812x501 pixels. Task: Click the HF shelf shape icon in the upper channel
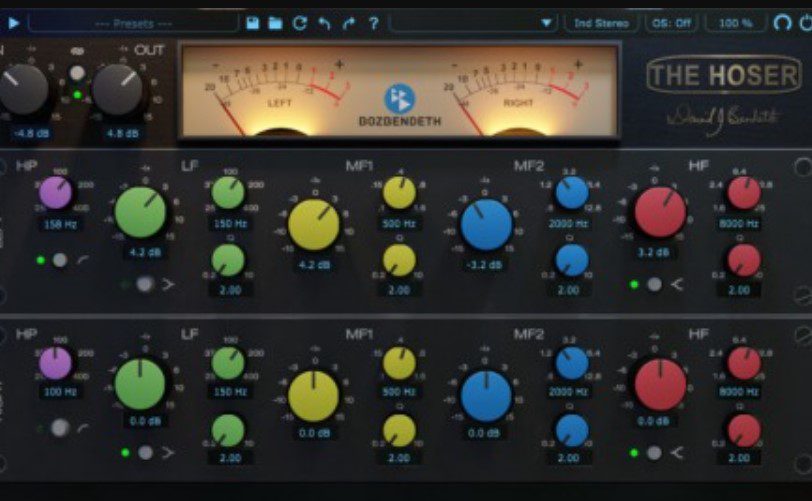click(x=677, y=284)
